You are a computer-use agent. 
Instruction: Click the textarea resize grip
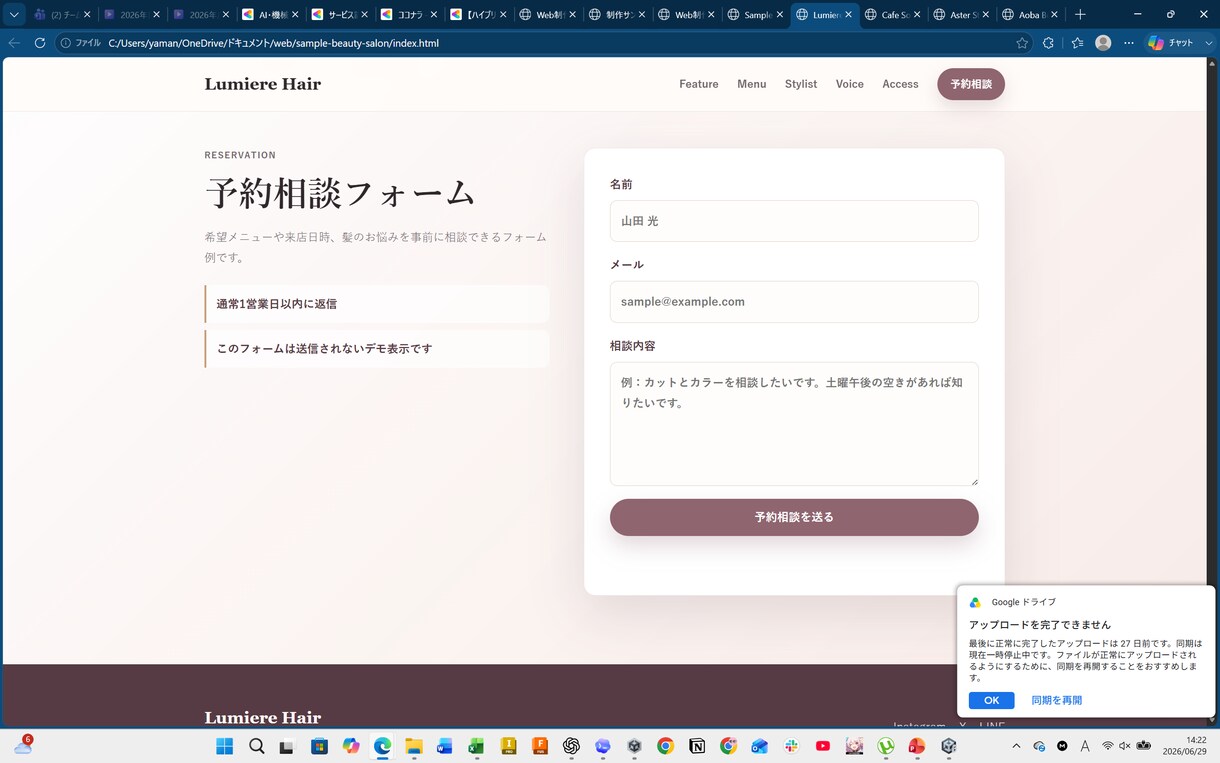(x=974, y=481)
